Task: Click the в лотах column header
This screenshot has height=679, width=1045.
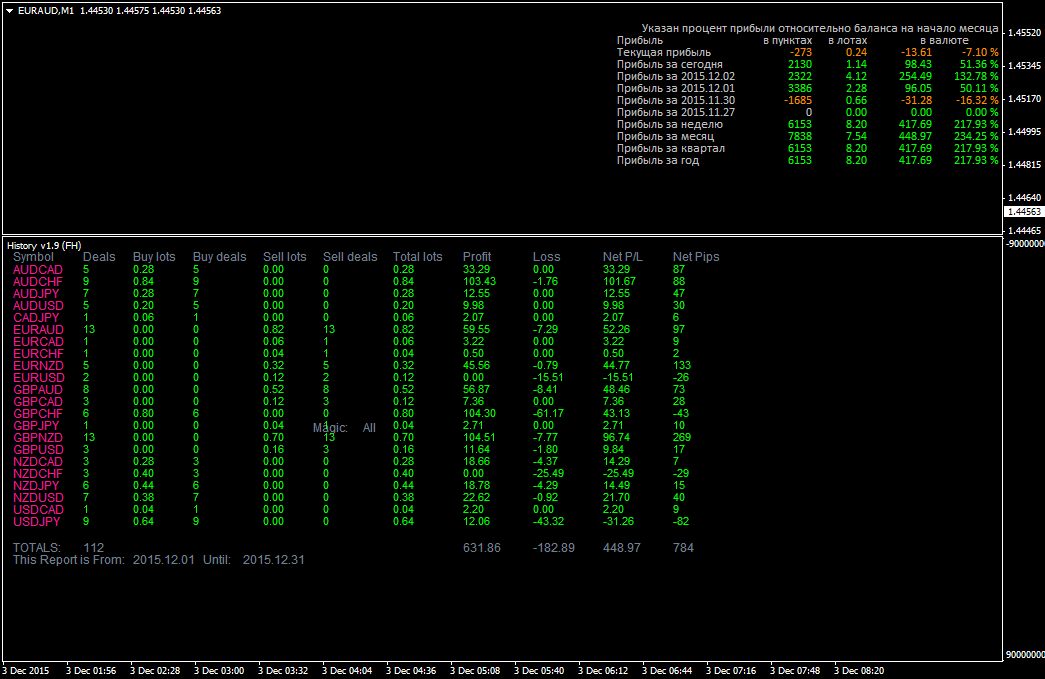Action: (x=848, y=41)
